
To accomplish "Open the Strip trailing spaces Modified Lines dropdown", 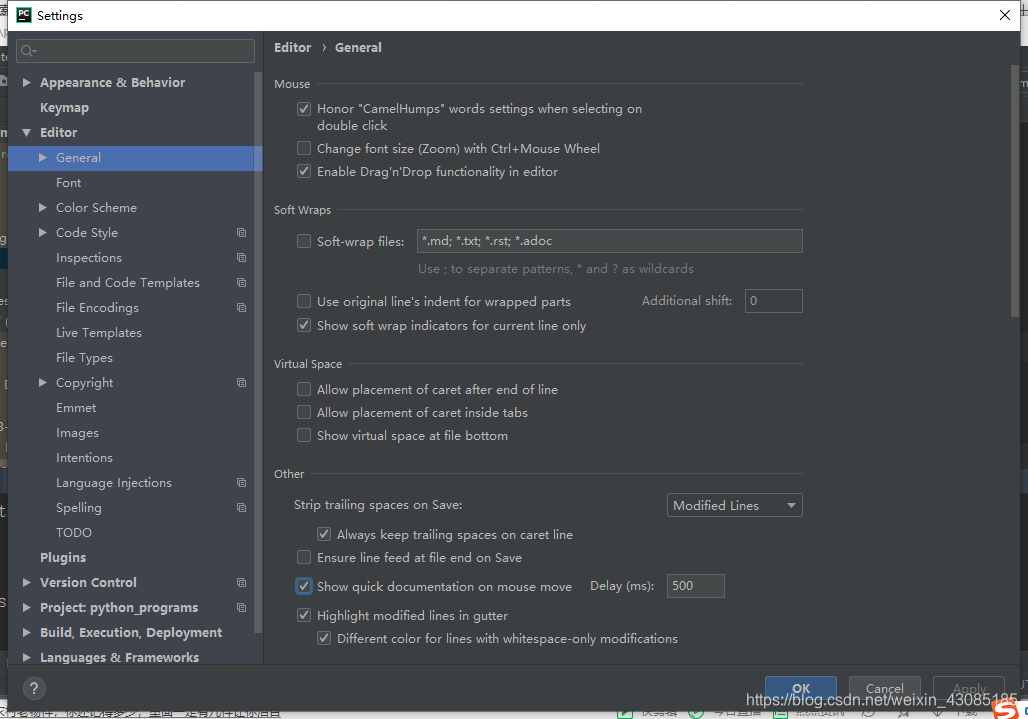I will pos(734,505).
